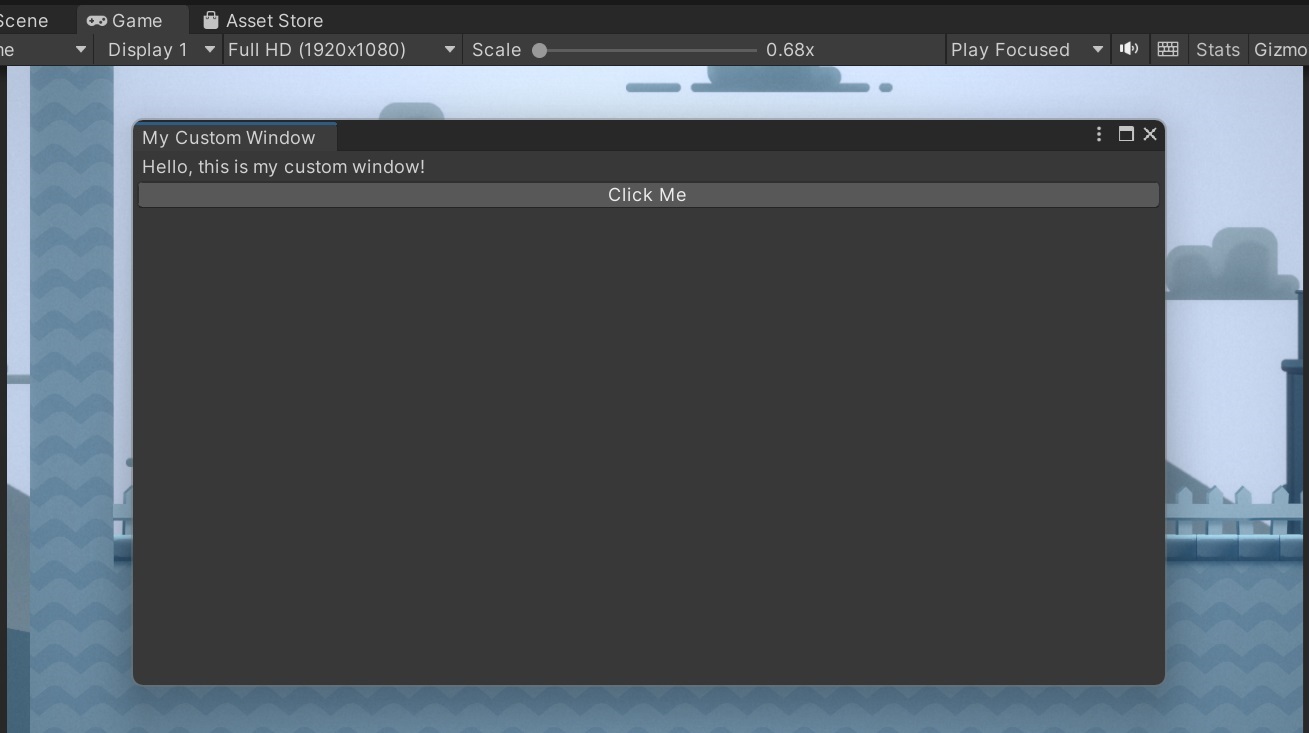
Task: Click the Scale slider handle
Action: coord(540,50)
